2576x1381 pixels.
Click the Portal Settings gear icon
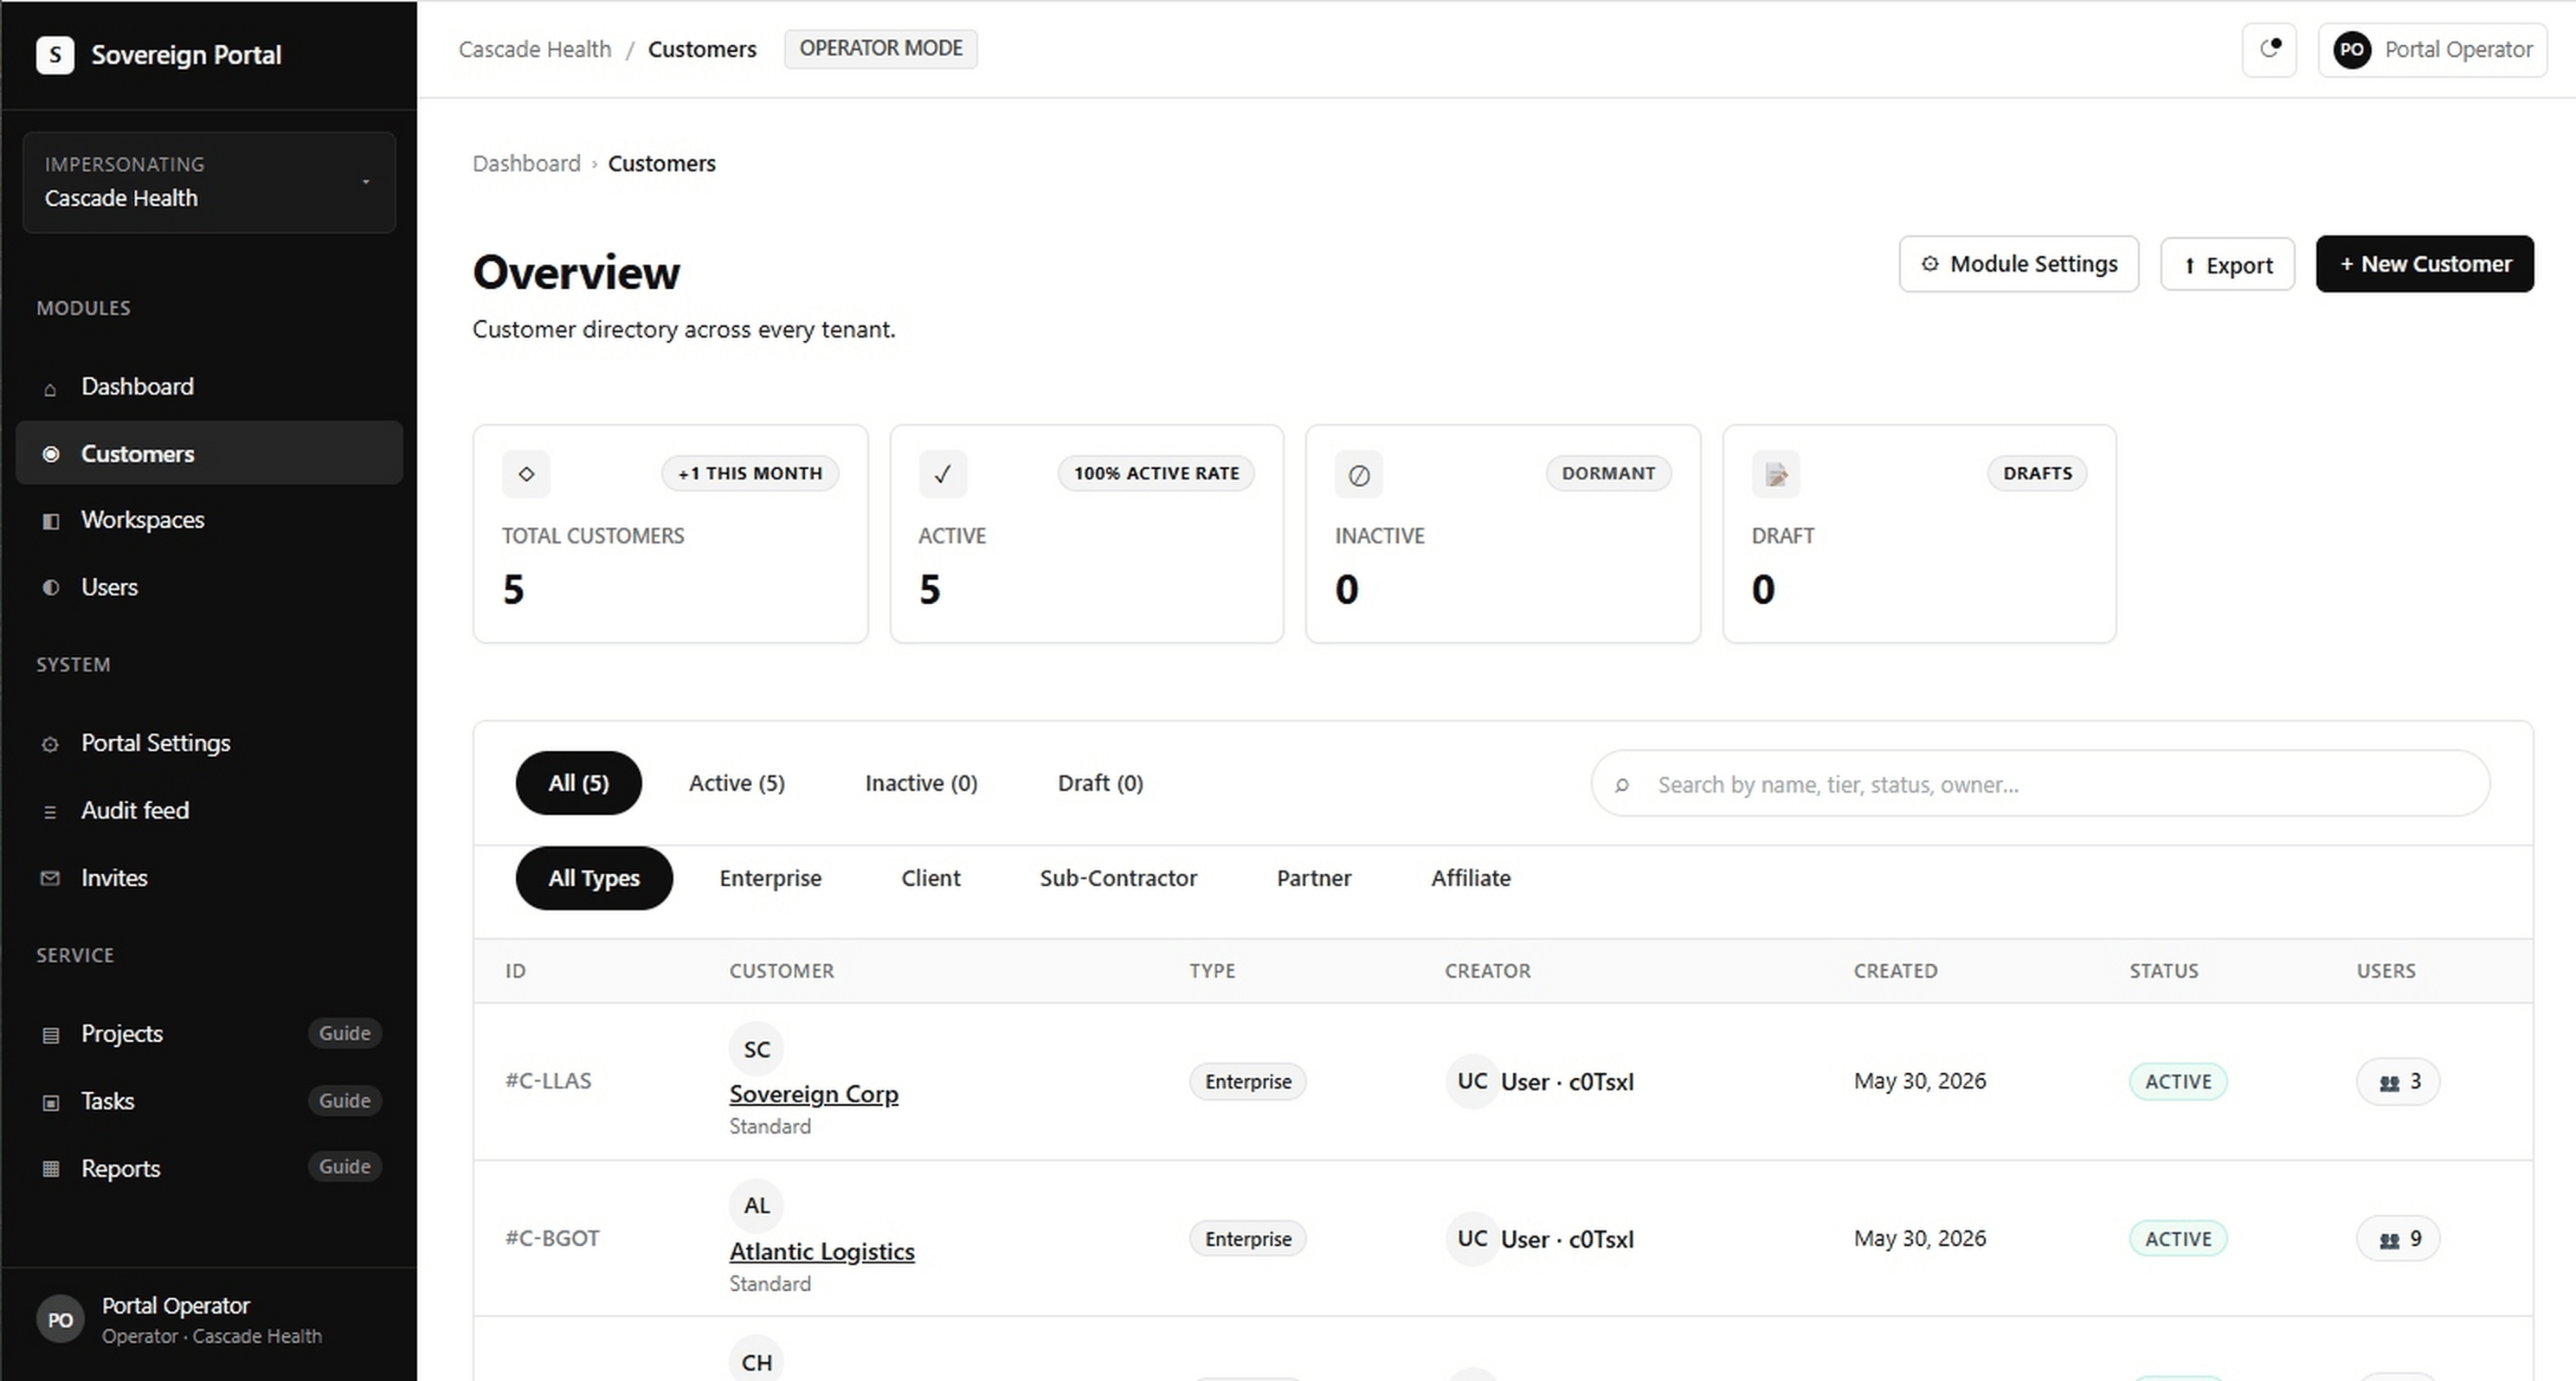tap(50, 744)
